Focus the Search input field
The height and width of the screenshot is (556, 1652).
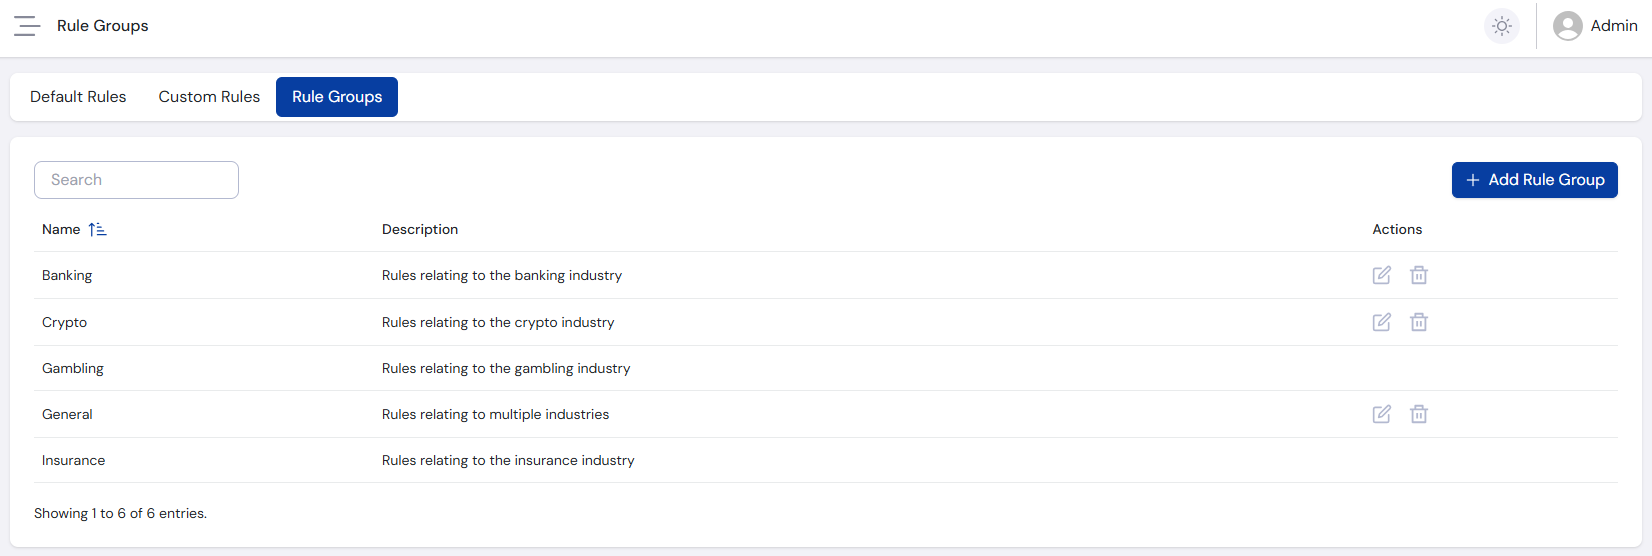136,180
